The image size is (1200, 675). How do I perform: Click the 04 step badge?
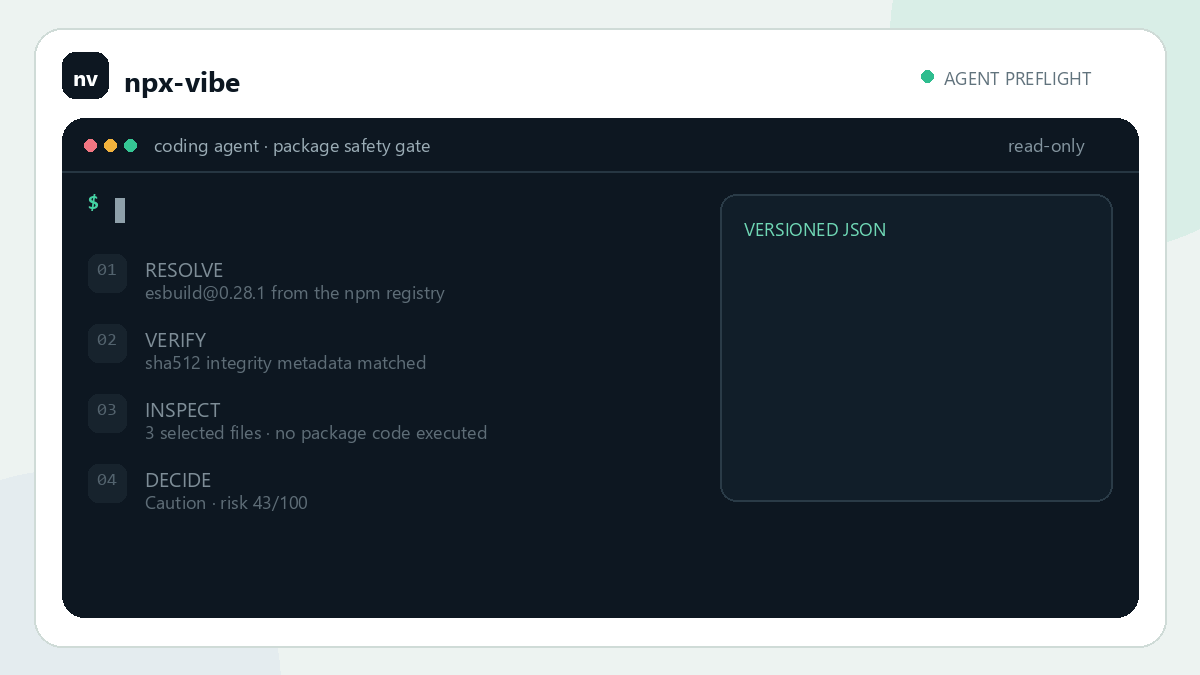pyautogui.click(x=107, y=483)
